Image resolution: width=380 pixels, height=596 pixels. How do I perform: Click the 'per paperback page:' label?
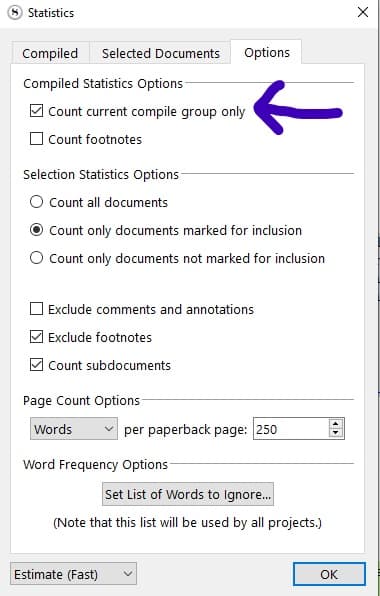185,430
